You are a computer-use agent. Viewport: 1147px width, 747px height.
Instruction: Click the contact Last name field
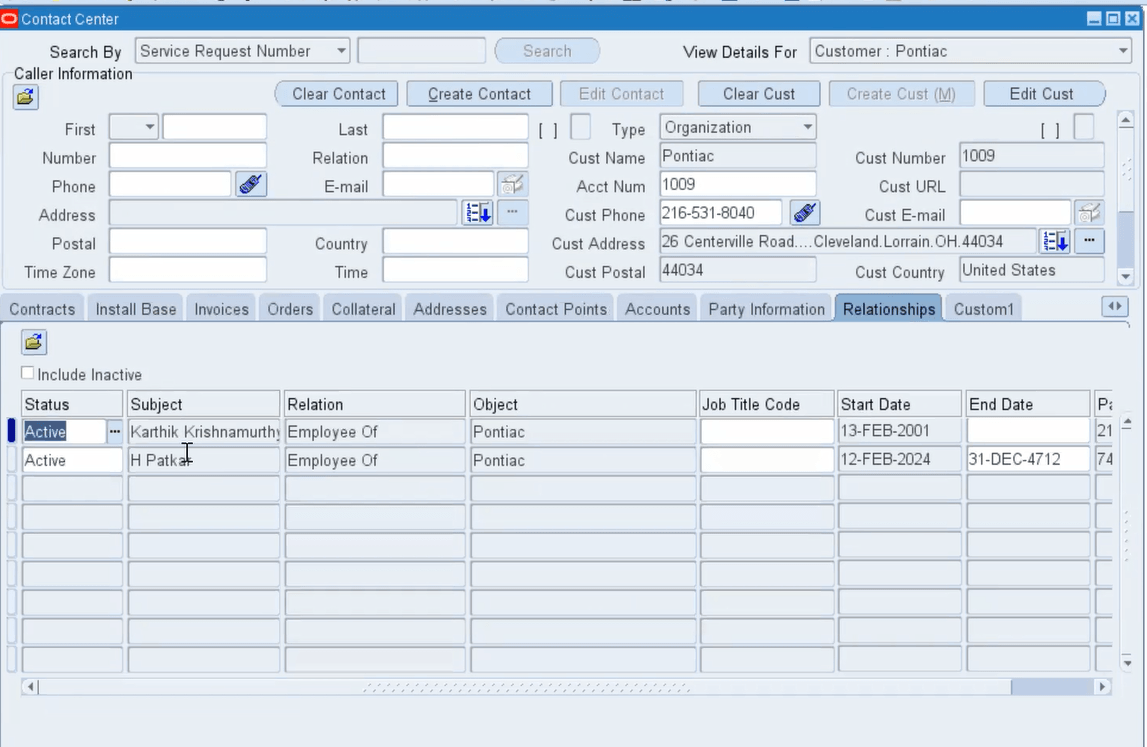click(455, 127)
